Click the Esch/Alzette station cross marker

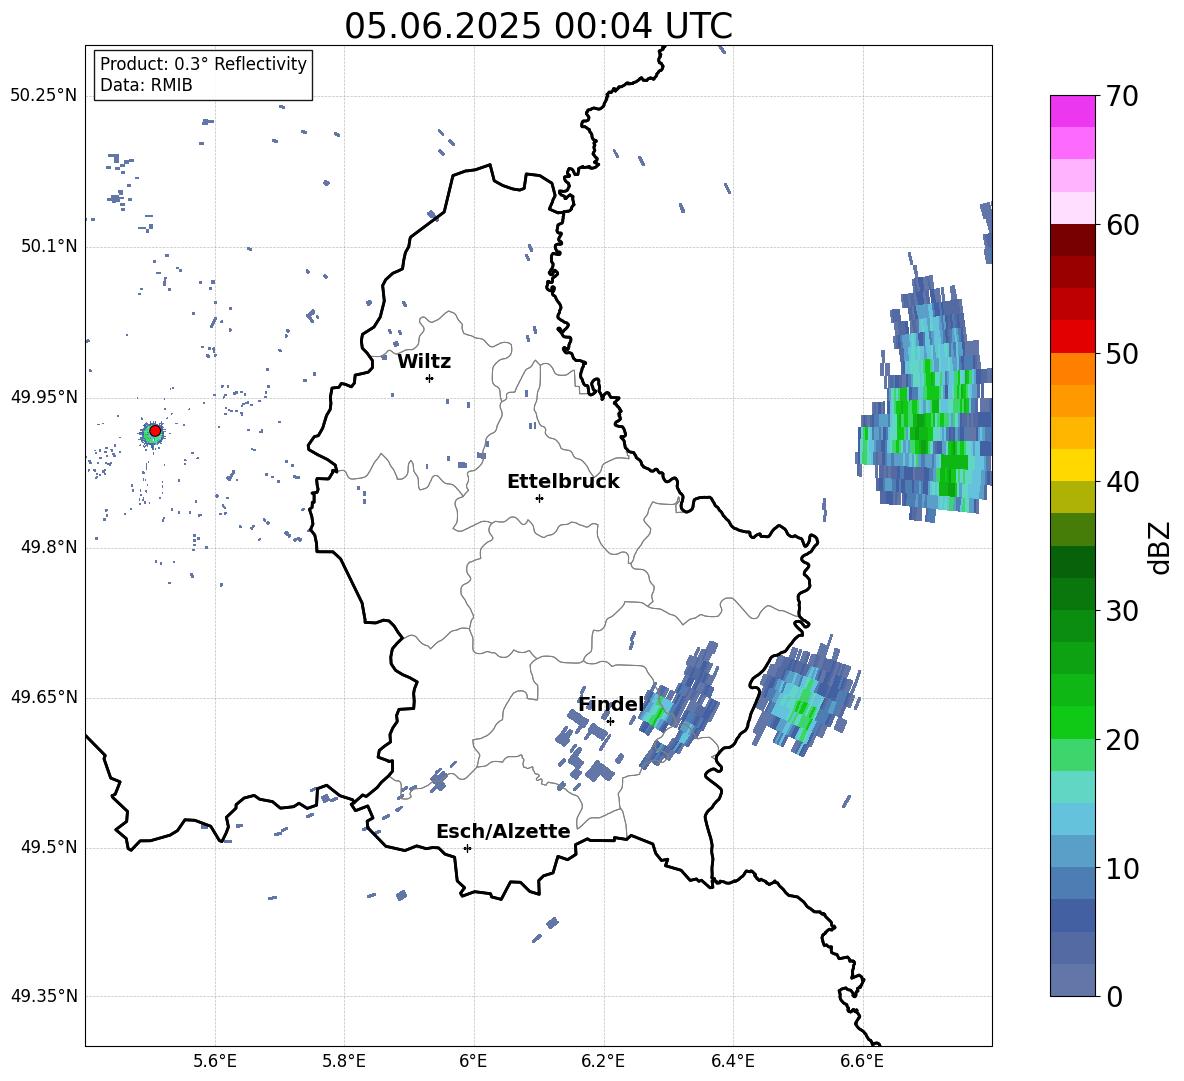click(x=467, y=848)
